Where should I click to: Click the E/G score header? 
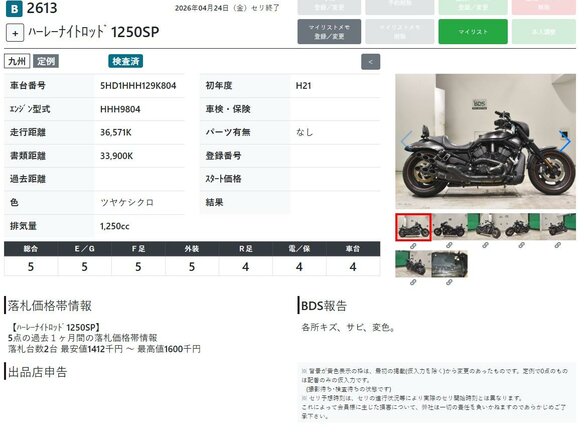(x=85, y=249)
